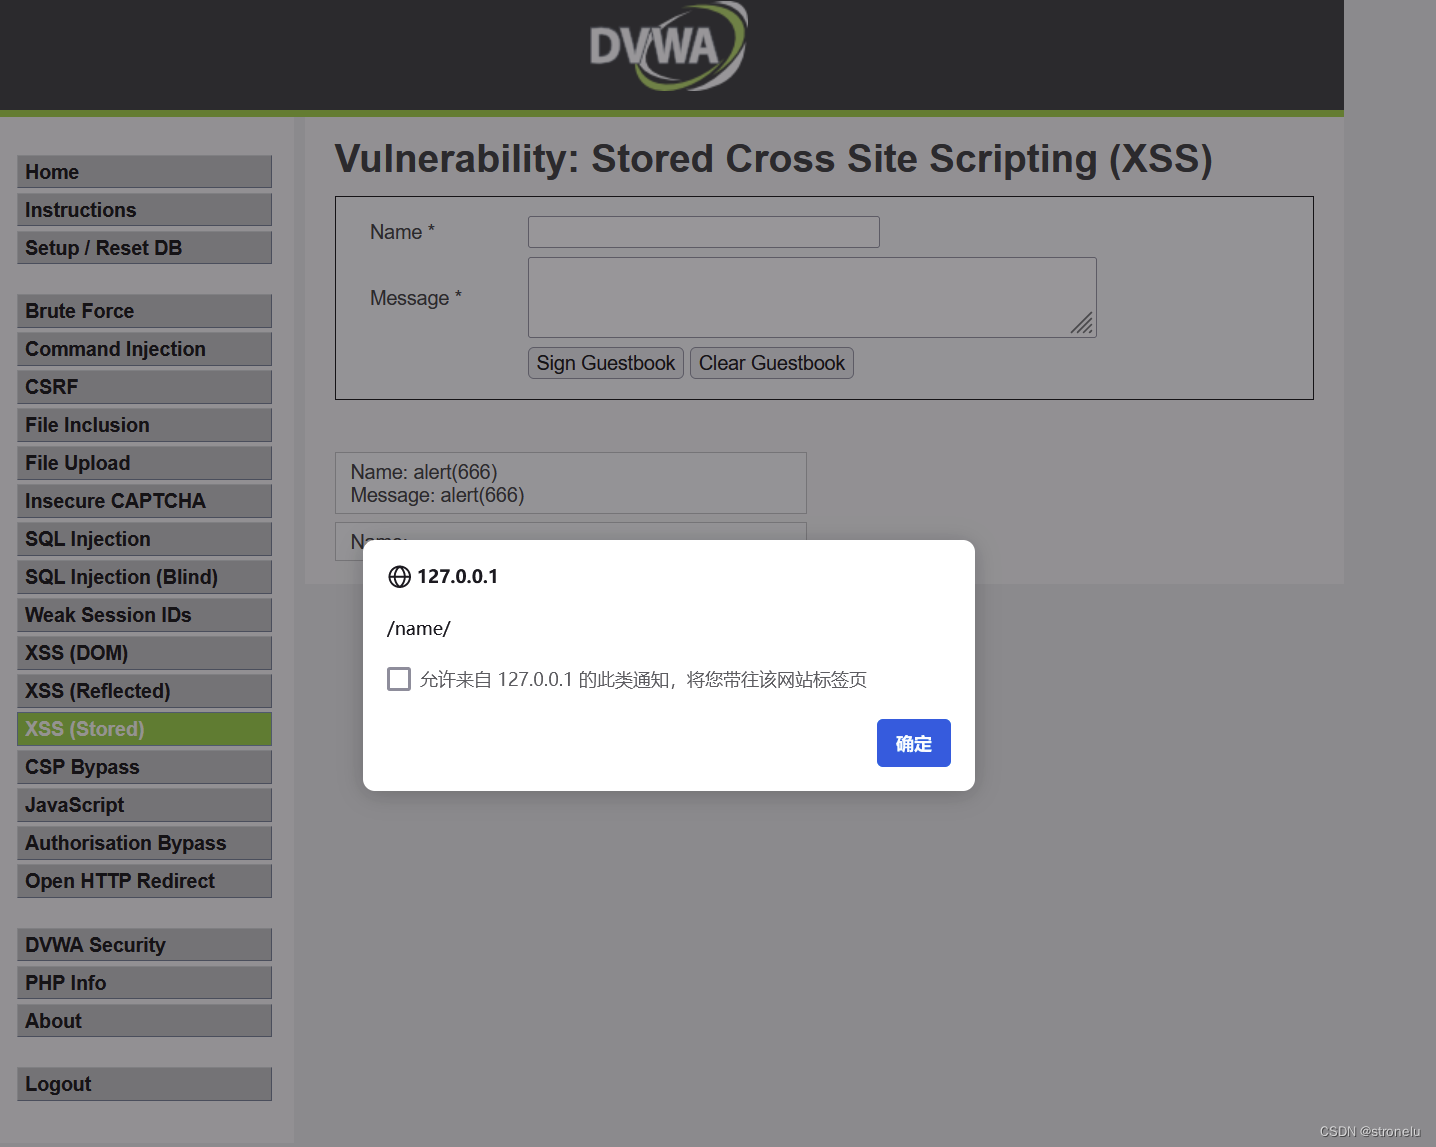Confirm the alert with the blue 确定 button
1436x1147 pixels.
coord(913,743)
